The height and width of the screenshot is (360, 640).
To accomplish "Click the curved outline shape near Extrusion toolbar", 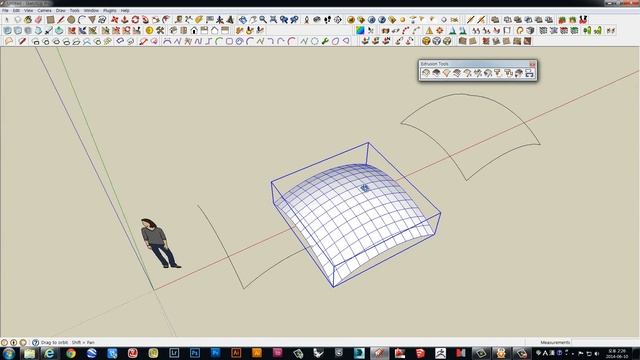I will [471, 137].
